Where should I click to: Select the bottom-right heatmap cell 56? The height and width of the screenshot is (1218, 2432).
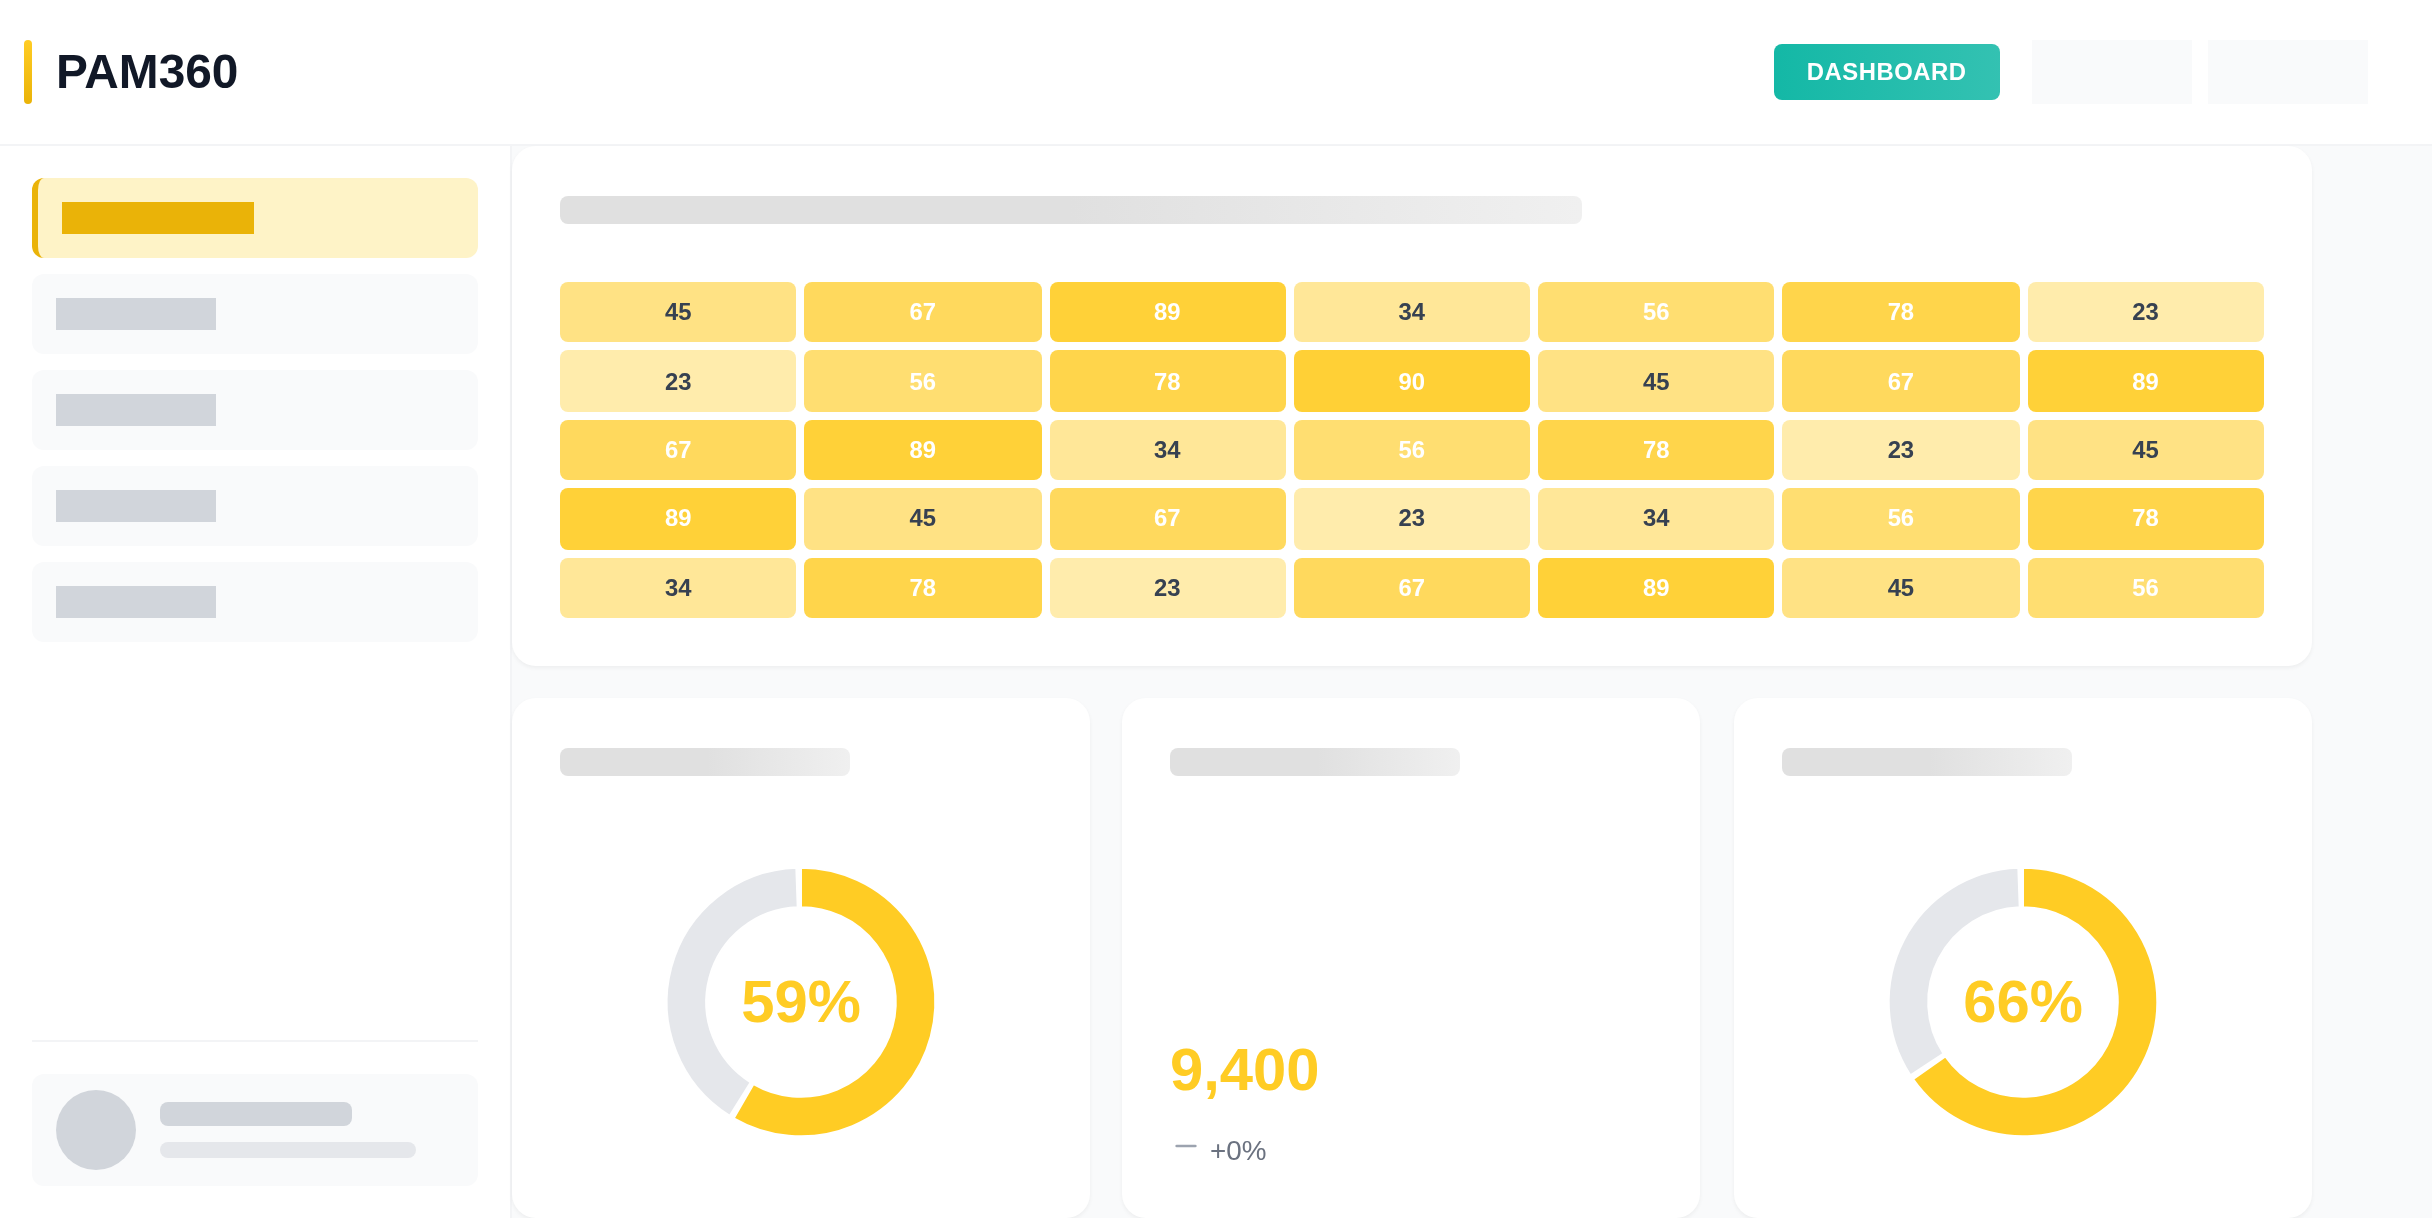pyautogui.click(x=2145, y=588)
